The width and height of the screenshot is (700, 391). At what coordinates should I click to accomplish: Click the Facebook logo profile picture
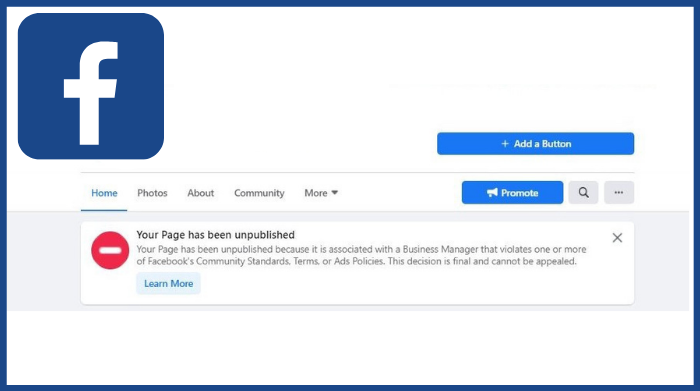coord(91,86)
